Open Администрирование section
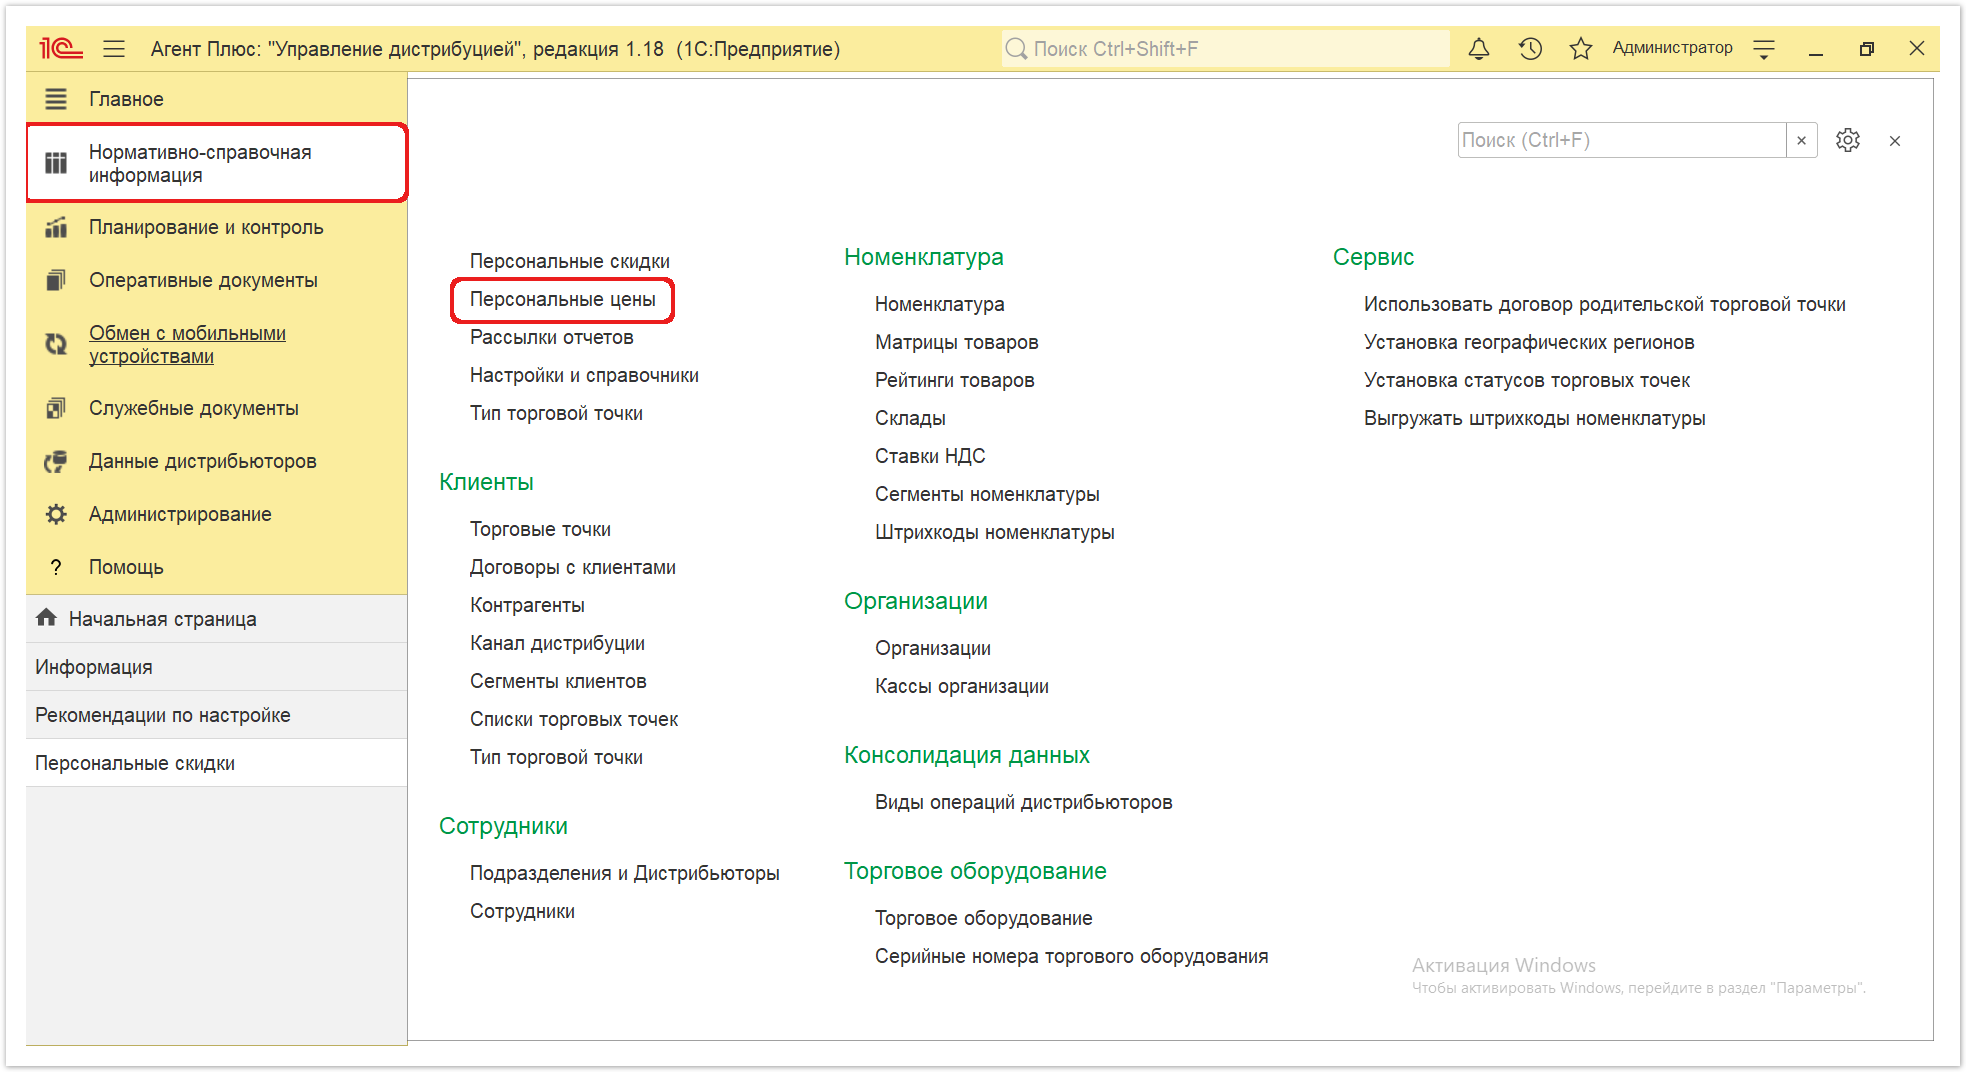 pyautogui.click(x=217, y=514)
